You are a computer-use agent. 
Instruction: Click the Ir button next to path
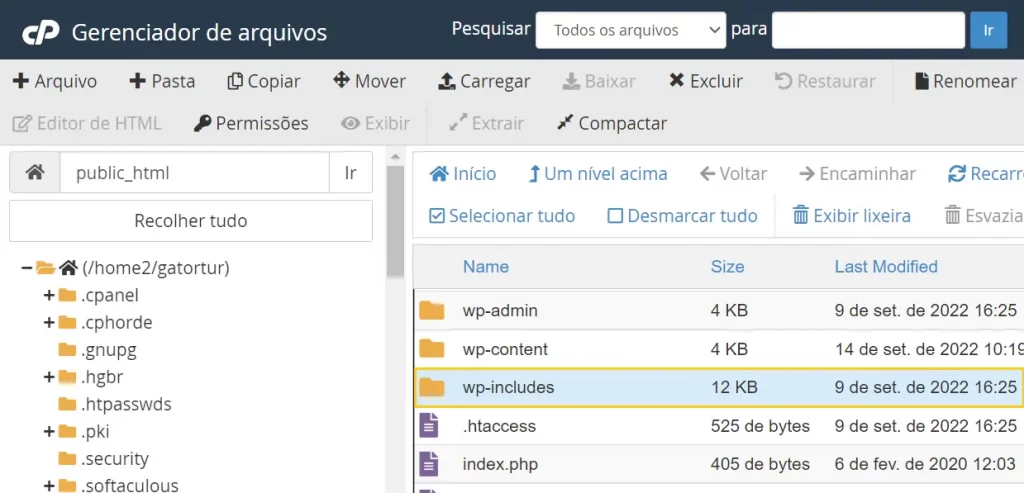click(351, 172)
